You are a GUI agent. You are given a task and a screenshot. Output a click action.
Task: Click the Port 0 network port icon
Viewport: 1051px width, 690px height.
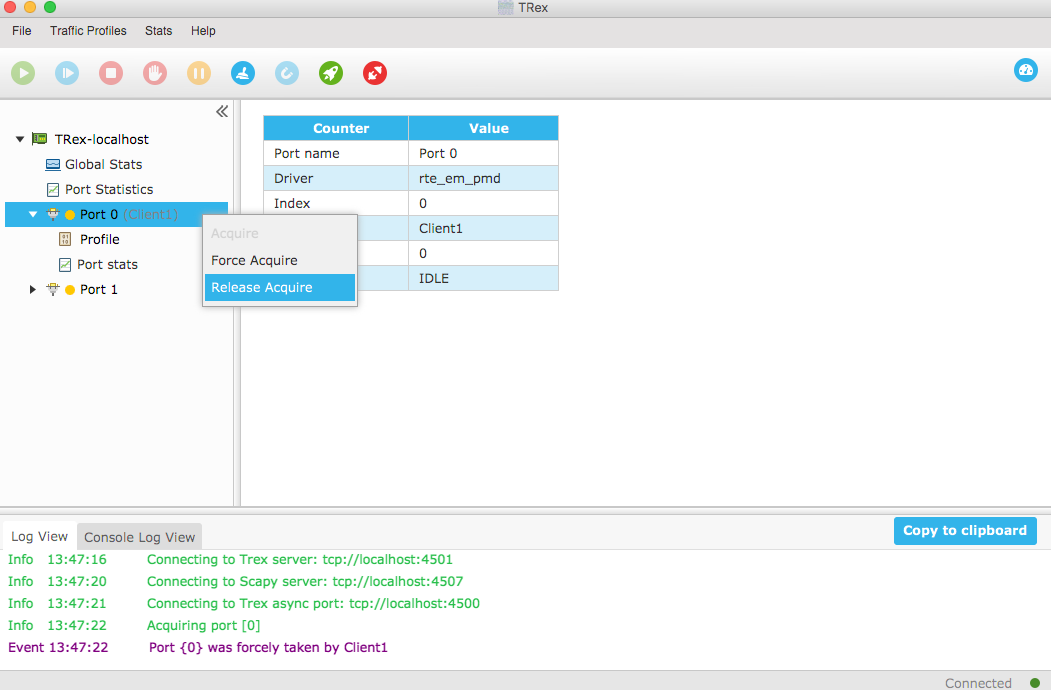(53, 215)
